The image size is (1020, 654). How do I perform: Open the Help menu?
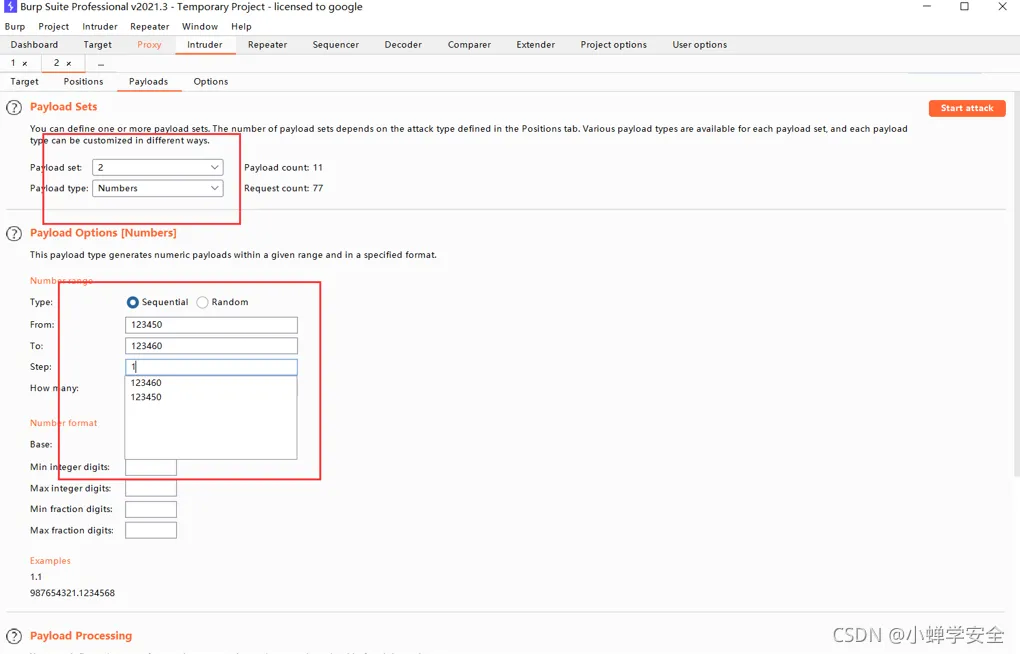coord(241,27)
